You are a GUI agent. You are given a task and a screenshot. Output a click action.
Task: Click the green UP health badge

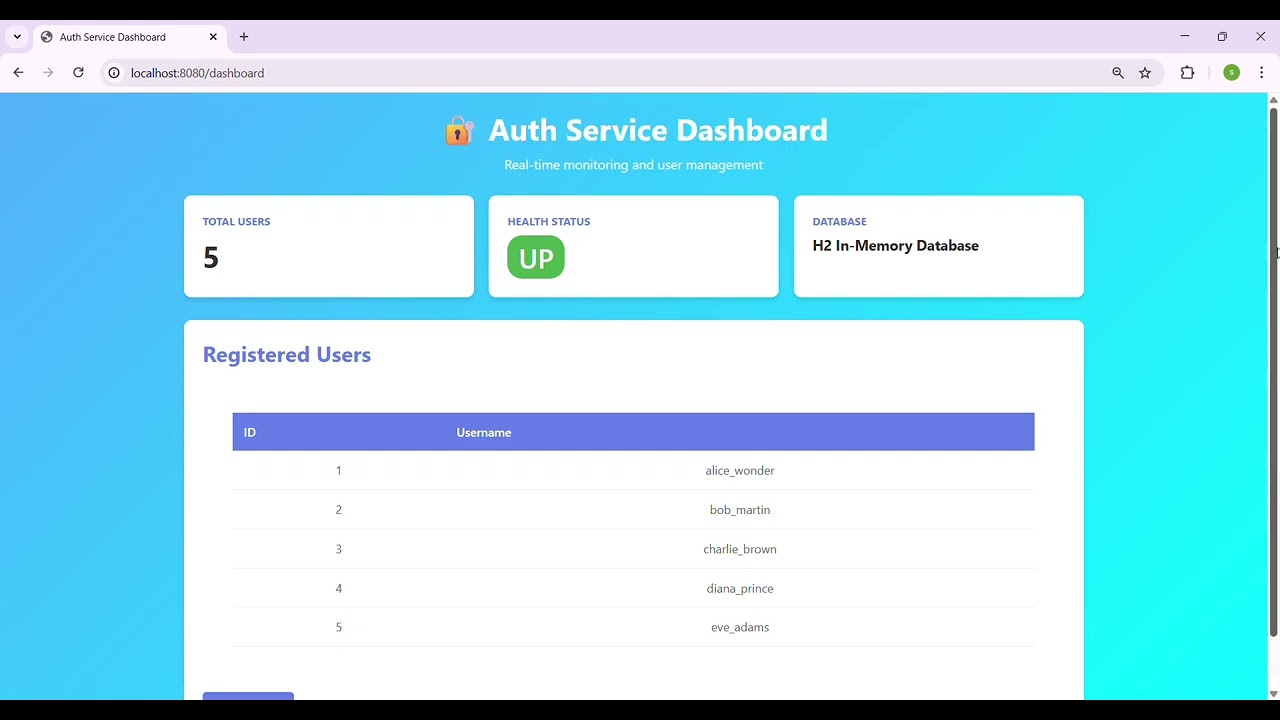pyautogui.click(x=536, y=258)
